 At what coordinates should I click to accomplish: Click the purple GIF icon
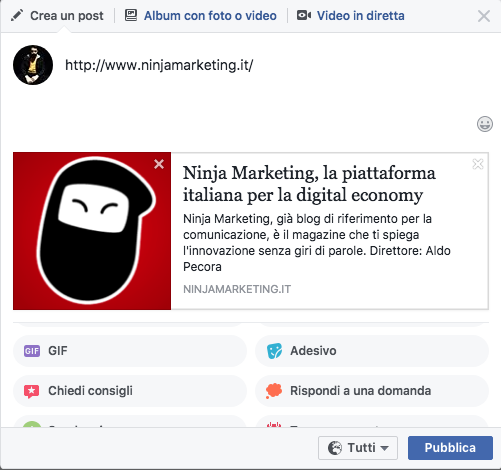[32, 351]
